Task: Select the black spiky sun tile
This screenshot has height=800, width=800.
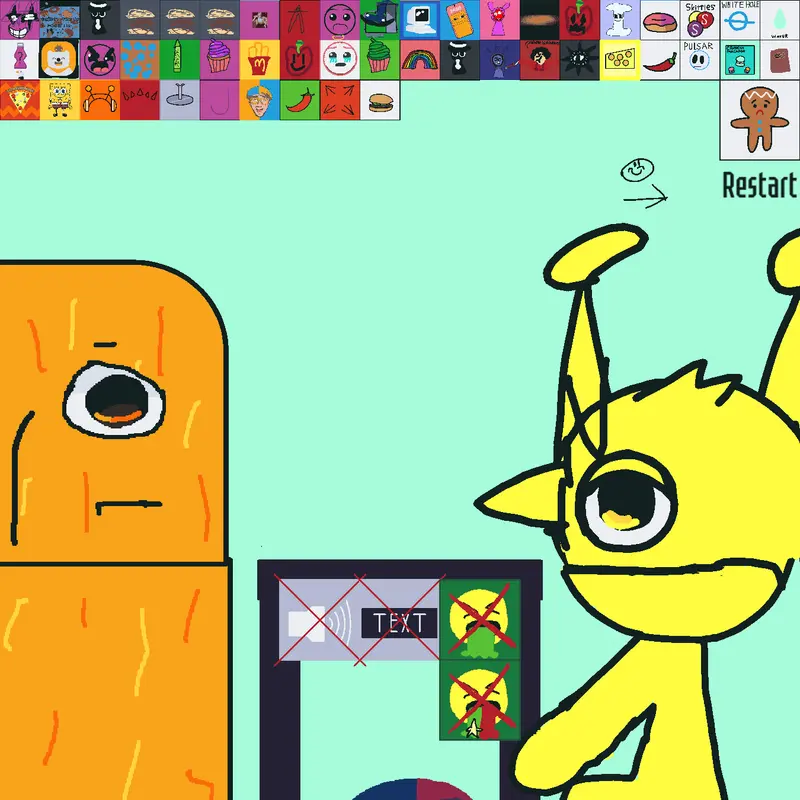Action: pos(580,60)
